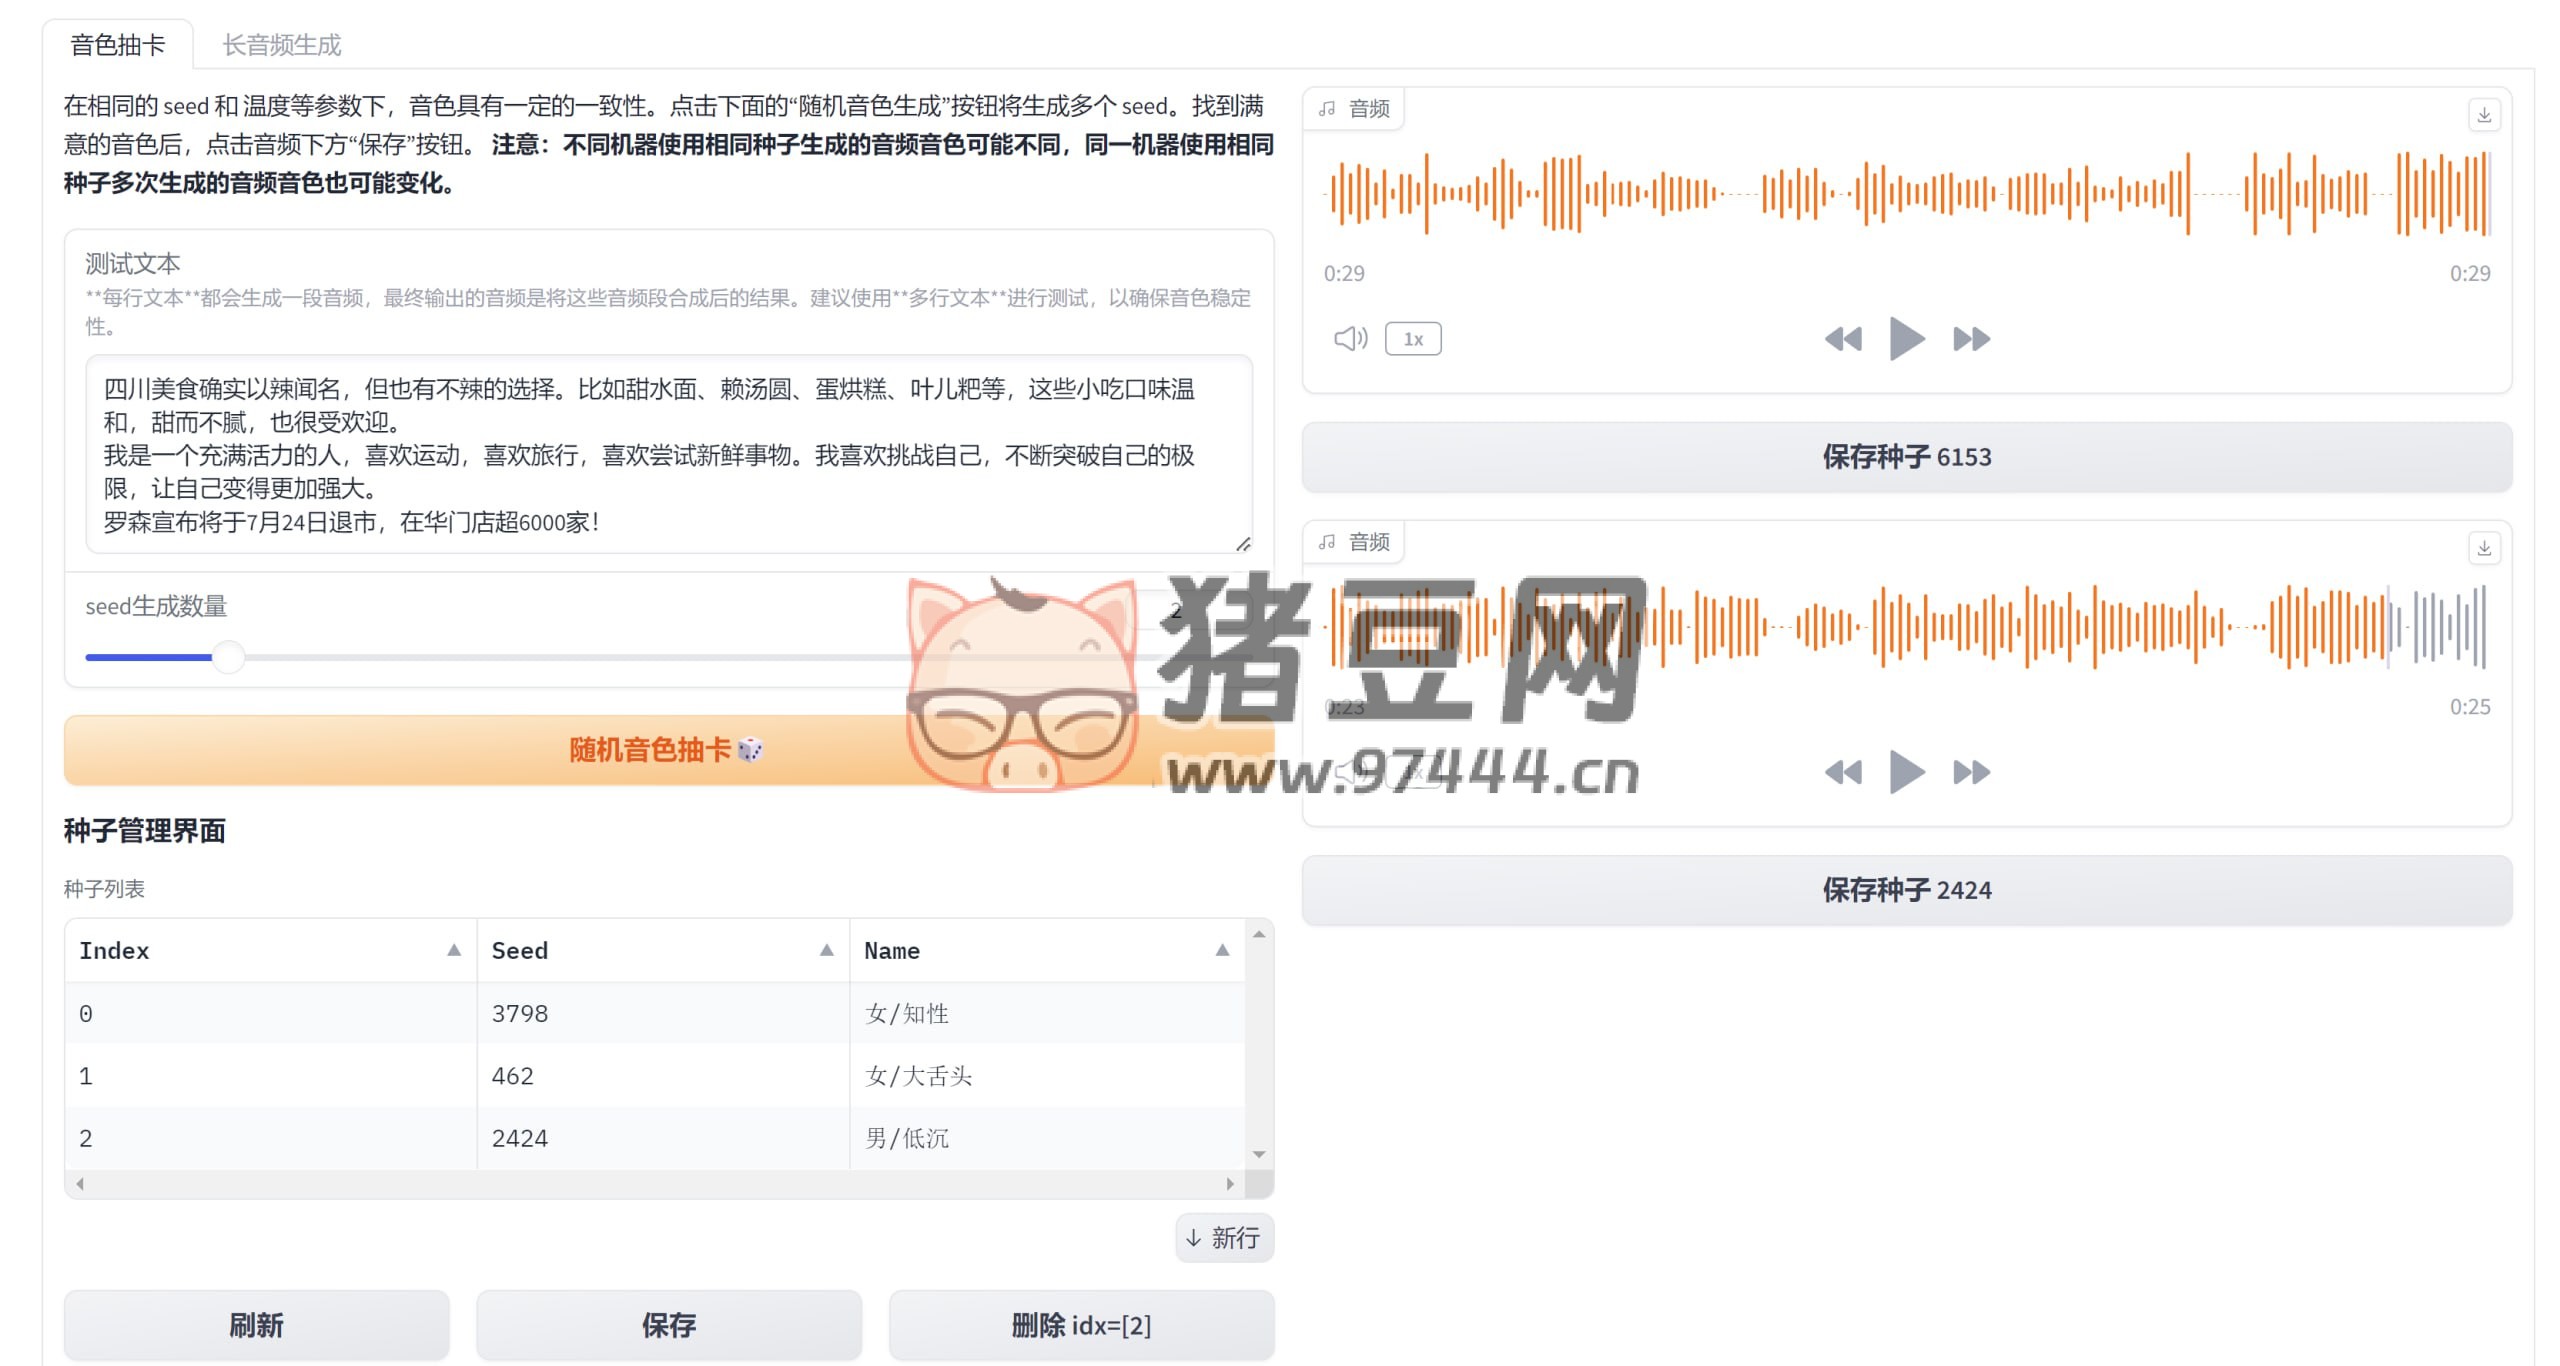The image size is (2560, 1366).
Task: Select Index cell 0
Action: click(271, 1013)
